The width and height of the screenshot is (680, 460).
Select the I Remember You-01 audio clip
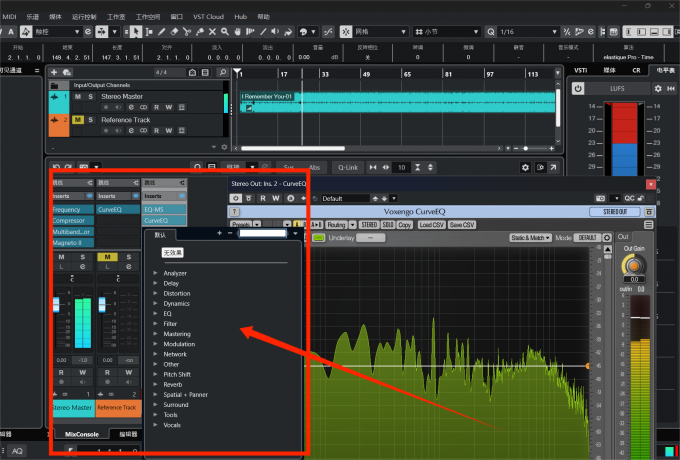point(398,103)
